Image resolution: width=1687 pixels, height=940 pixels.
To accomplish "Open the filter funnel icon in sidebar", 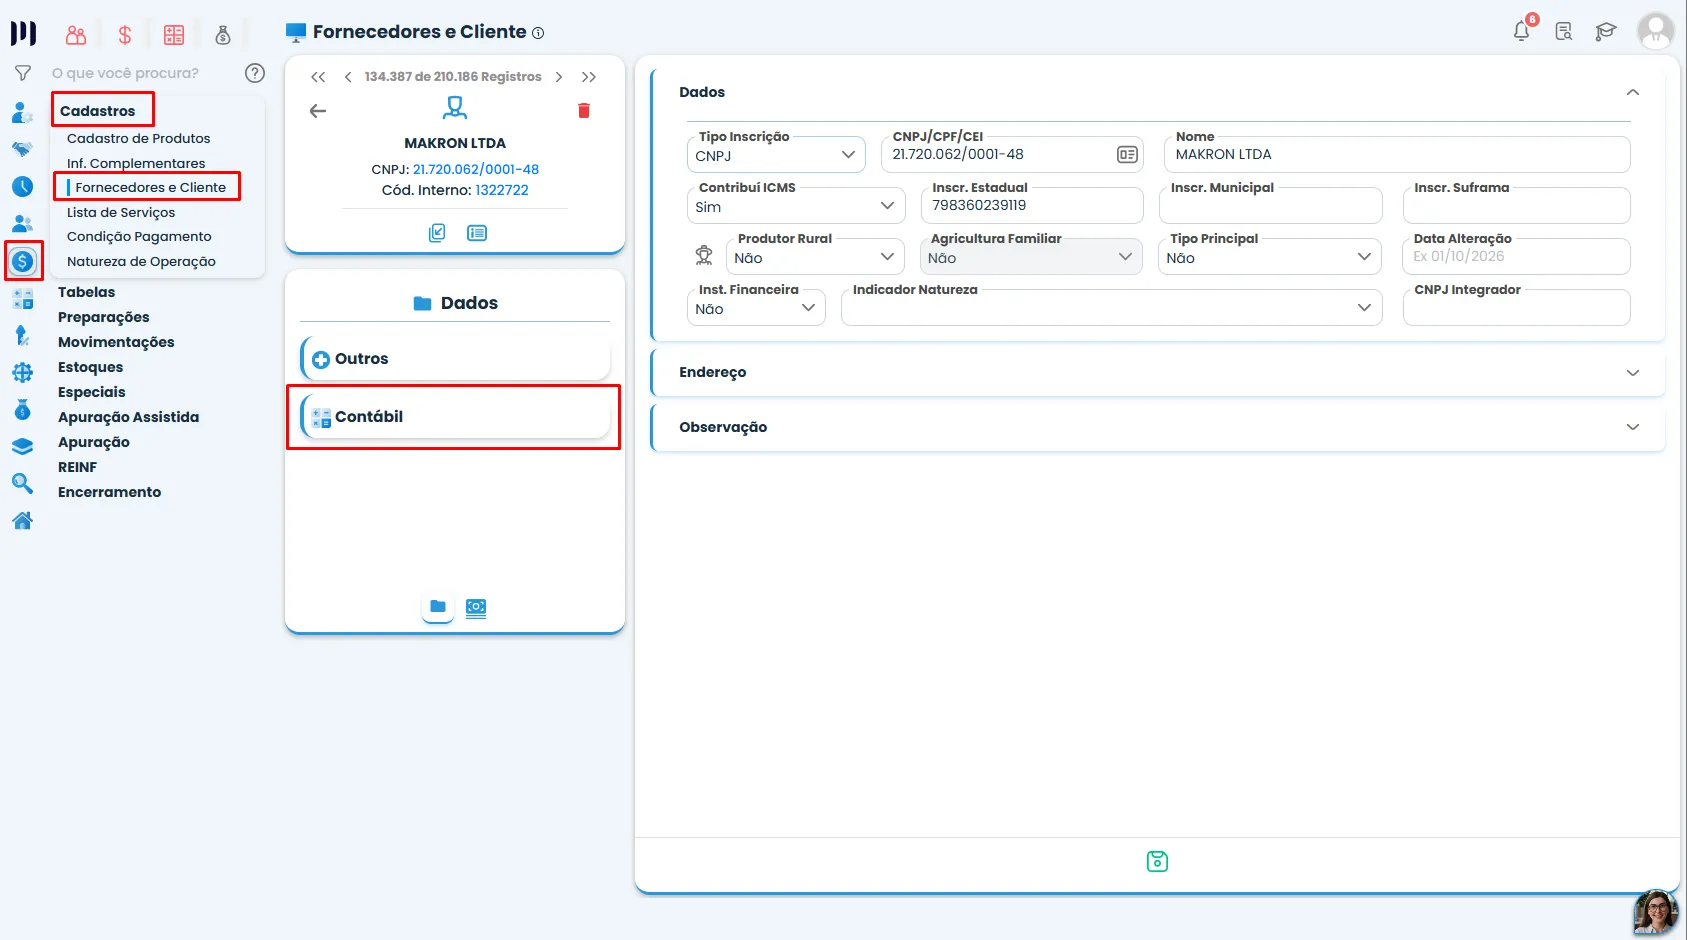I will [x=22, y=73].
